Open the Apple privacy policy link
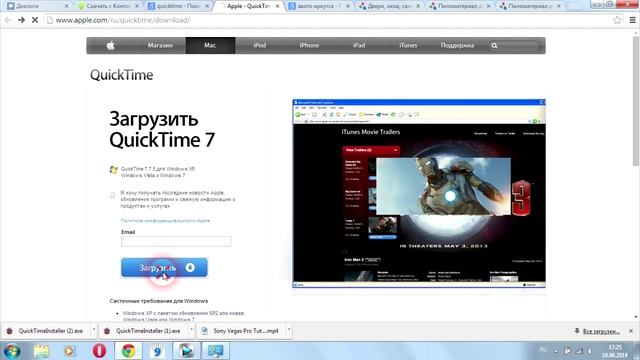The height and width of the screenshot is (360, 640). [165, 220]
